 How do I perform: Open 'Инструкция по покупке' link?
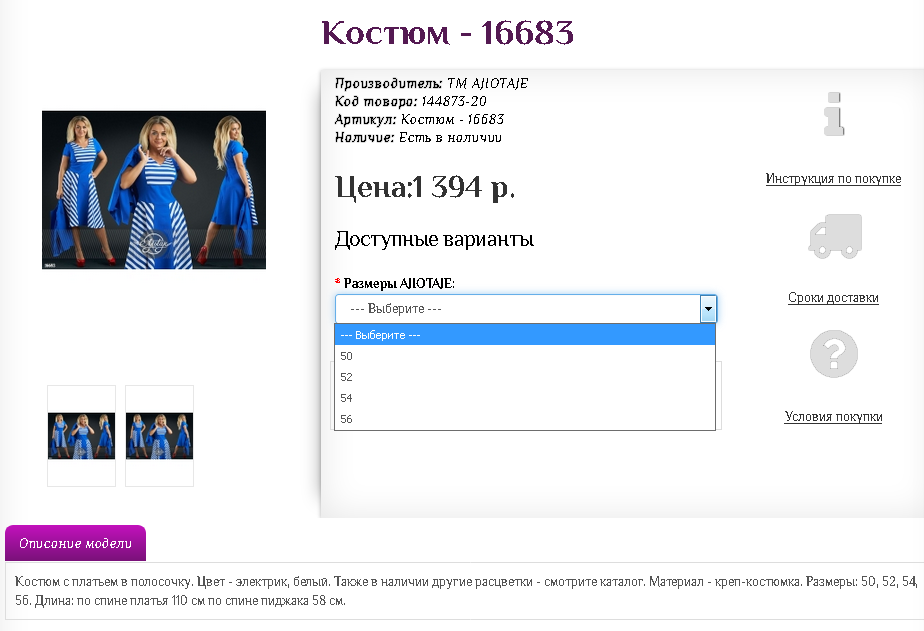coord(833,178)
